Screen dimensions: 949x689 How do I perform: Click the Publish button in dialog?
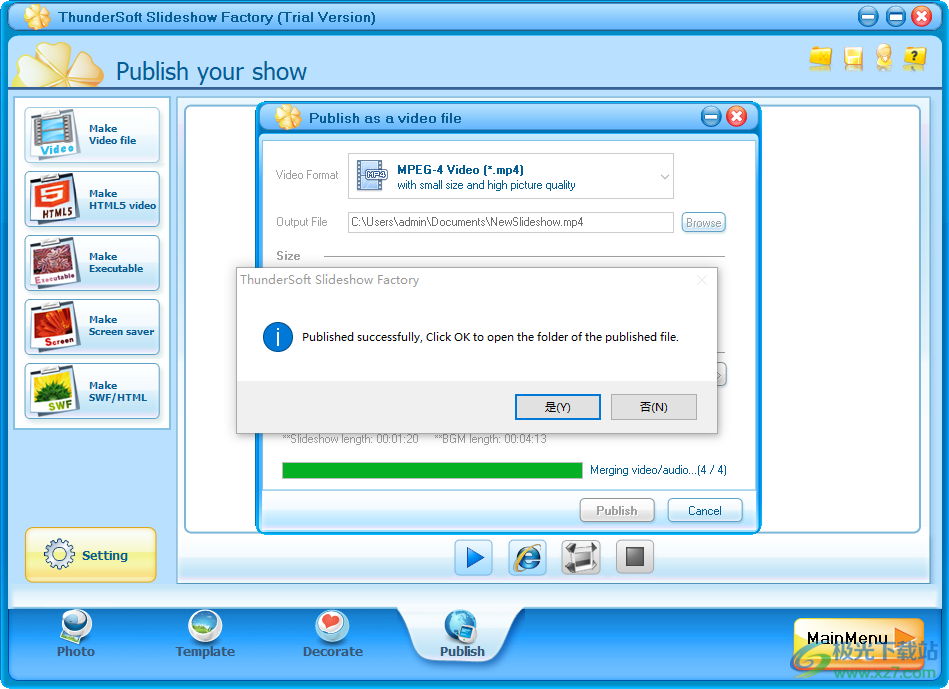pyautogui.click(x=617, y=510)
